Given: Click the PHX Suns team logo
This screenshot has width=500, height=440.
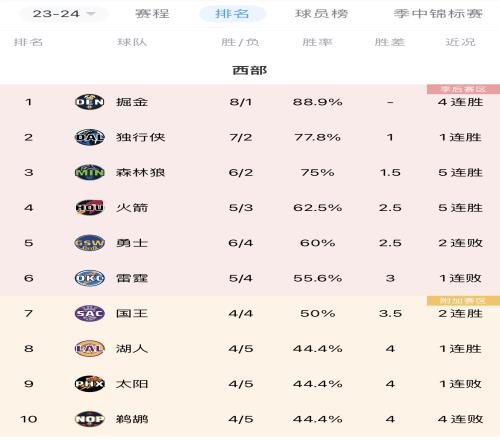Looking at the screenshot, I should coord(89,384).
